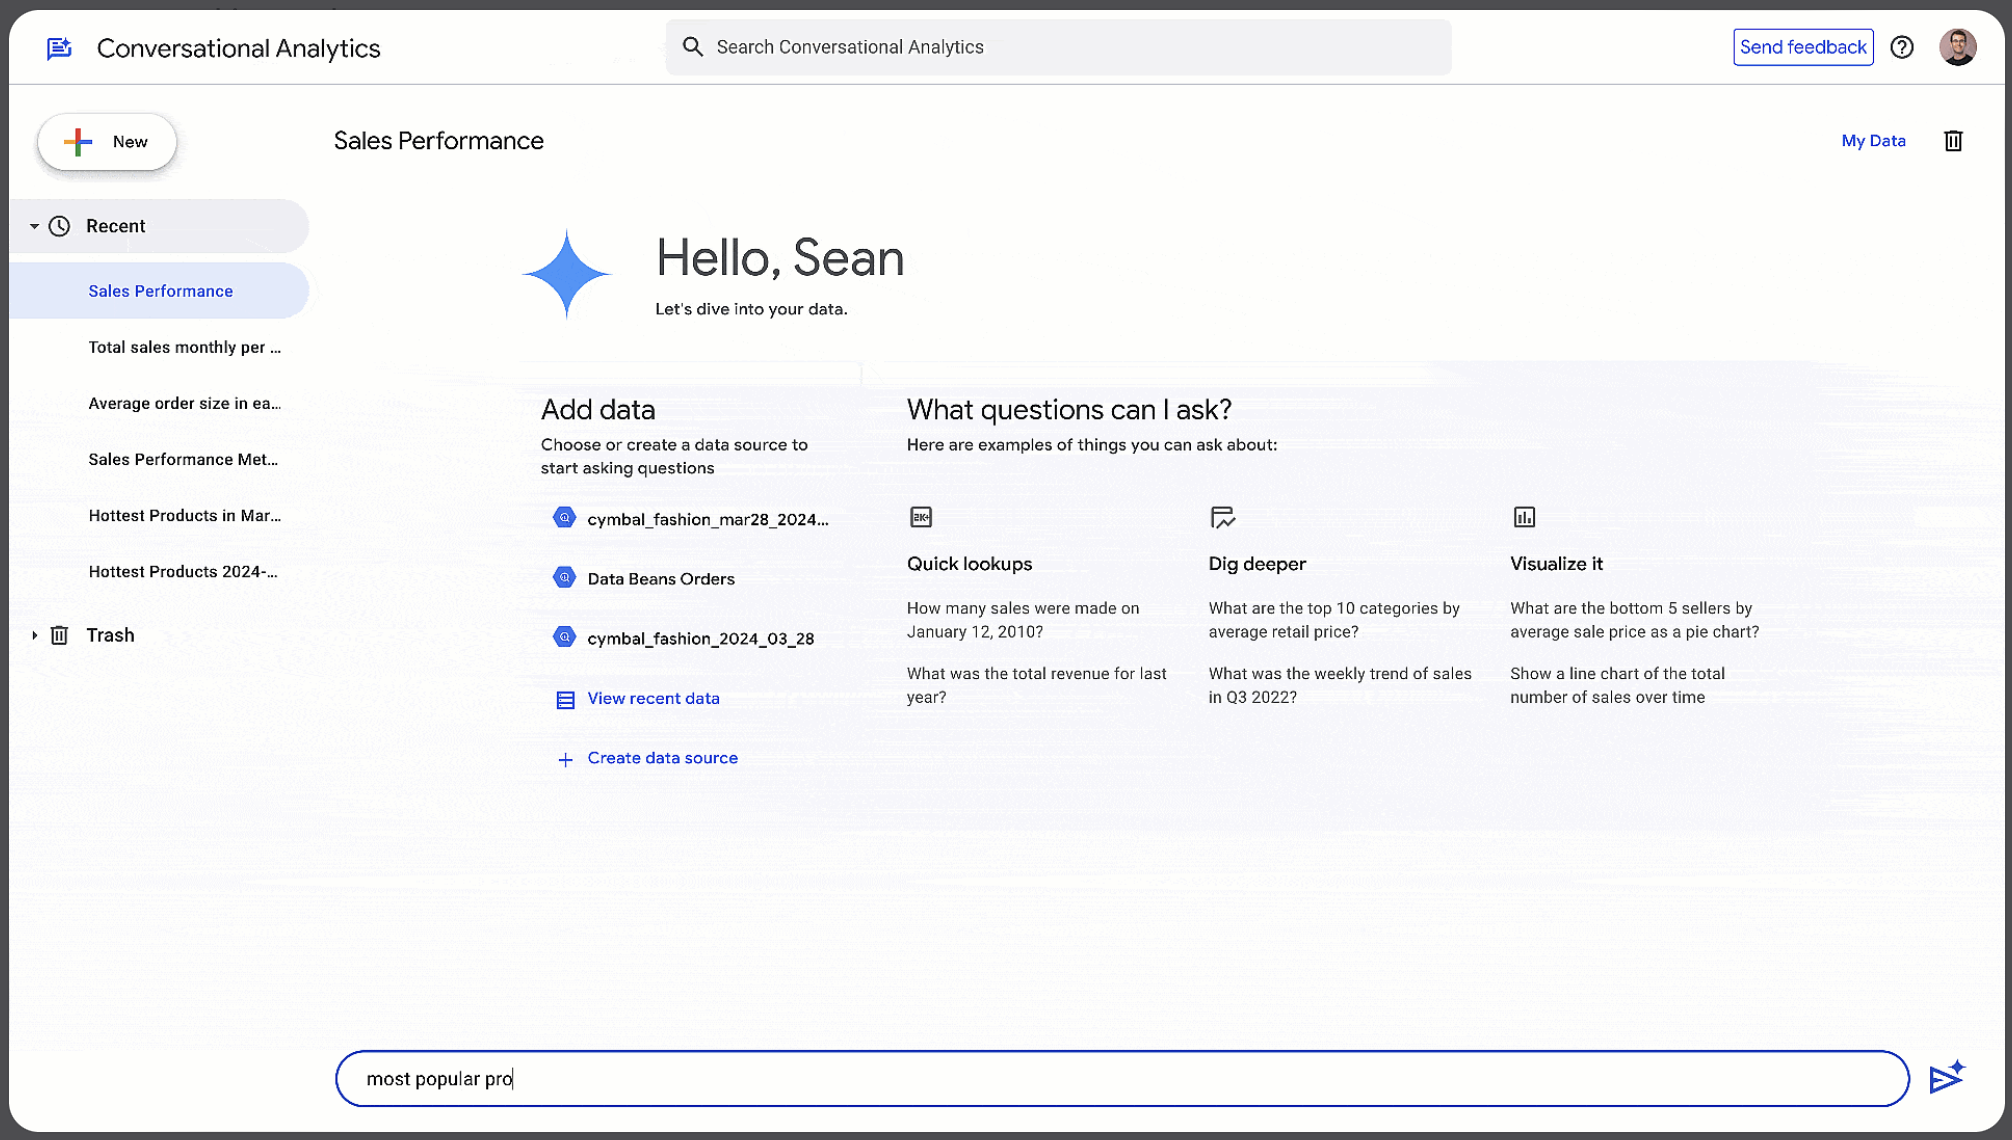Open the help question mark icon

point(1902,47)
